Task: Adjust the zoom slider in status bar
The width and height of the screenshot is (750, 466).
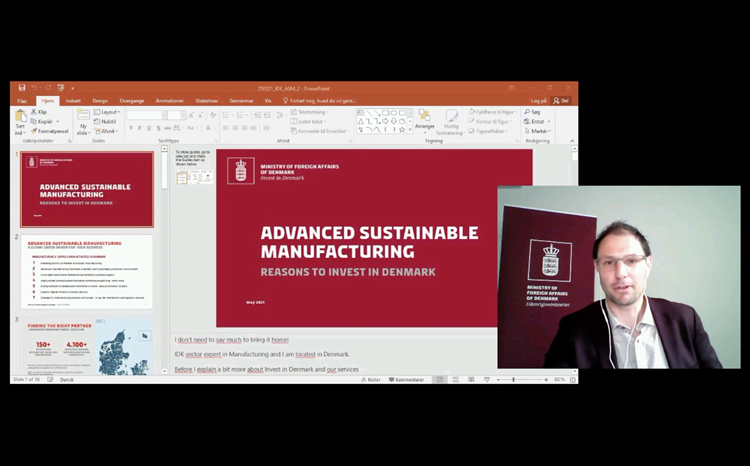Action: (513, 380)
